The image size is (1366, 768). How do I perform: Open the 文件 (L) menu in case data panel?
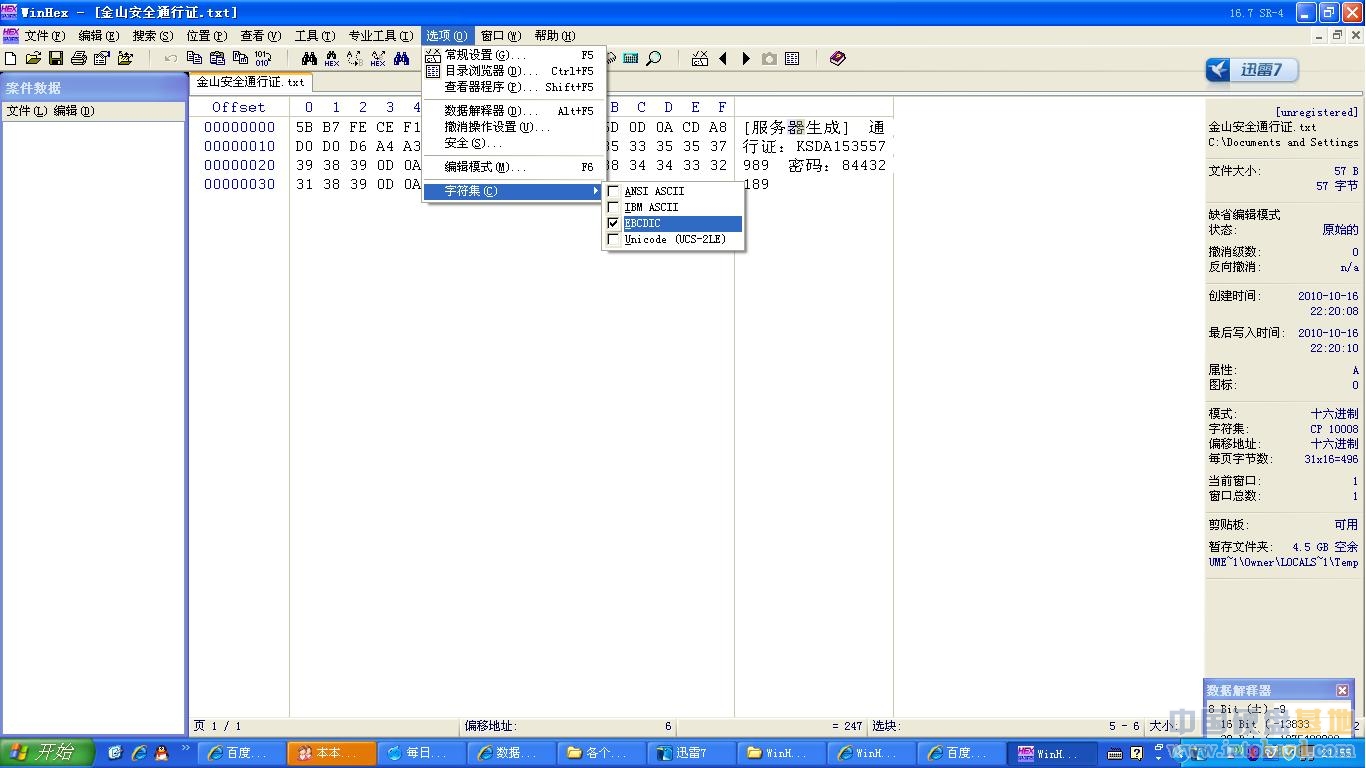(26, 111)
